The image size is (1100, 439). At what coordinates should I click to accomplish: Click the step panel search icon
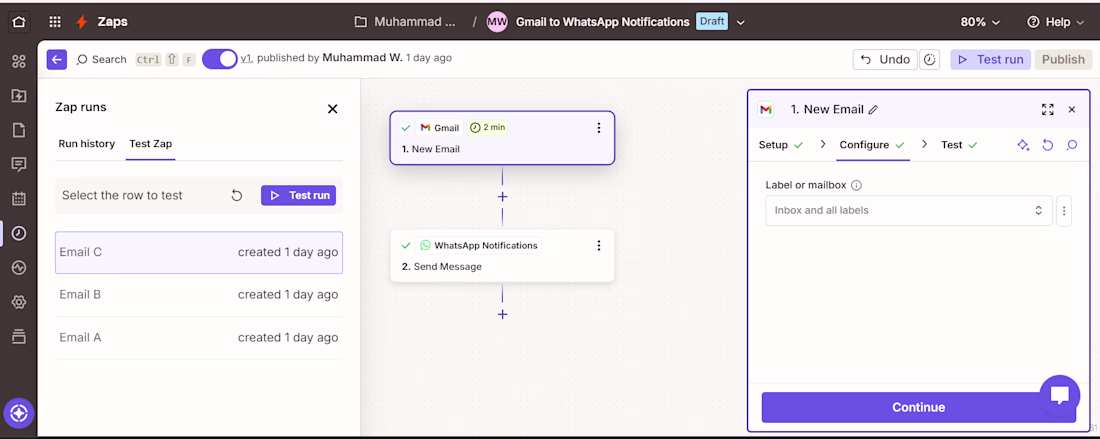click(x=1072, y=145)
